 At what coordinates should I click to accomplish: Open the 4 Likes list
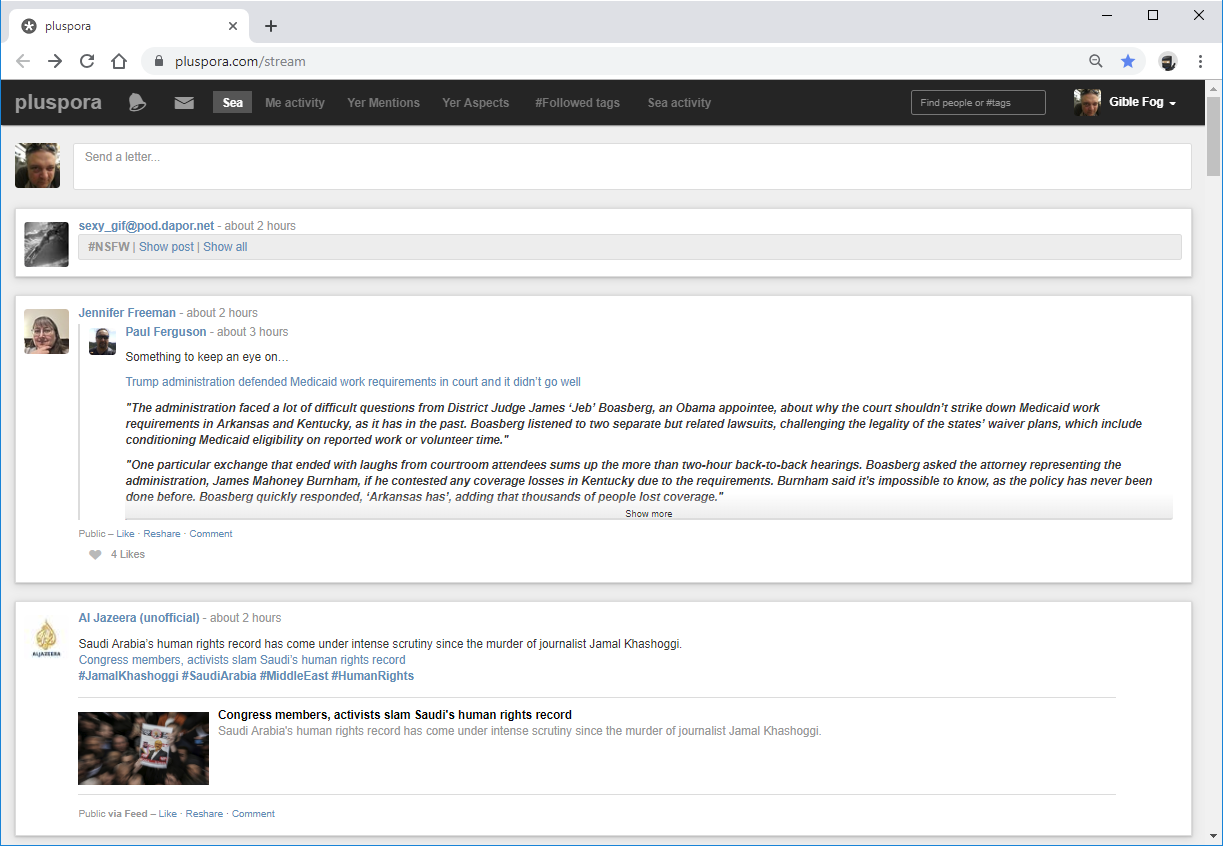(128, 554)
